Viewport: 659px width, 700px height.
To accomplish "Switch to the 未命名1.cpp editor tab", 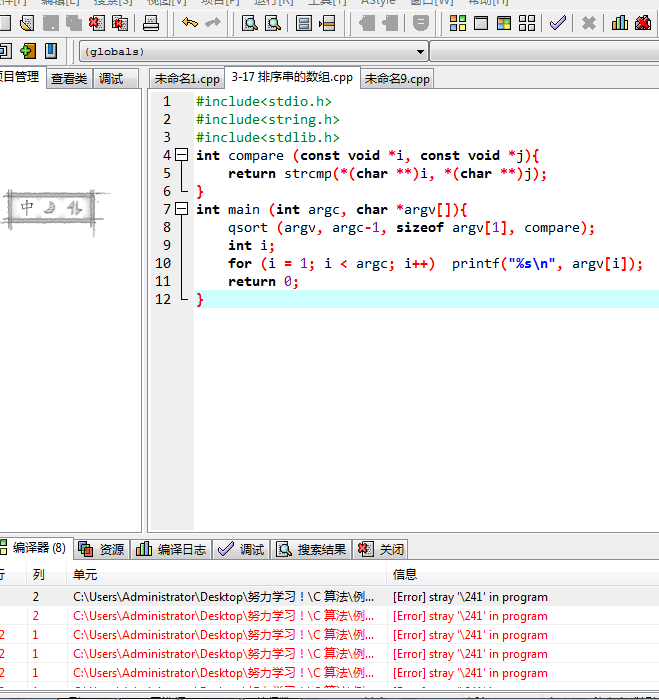I will (186, 78).
